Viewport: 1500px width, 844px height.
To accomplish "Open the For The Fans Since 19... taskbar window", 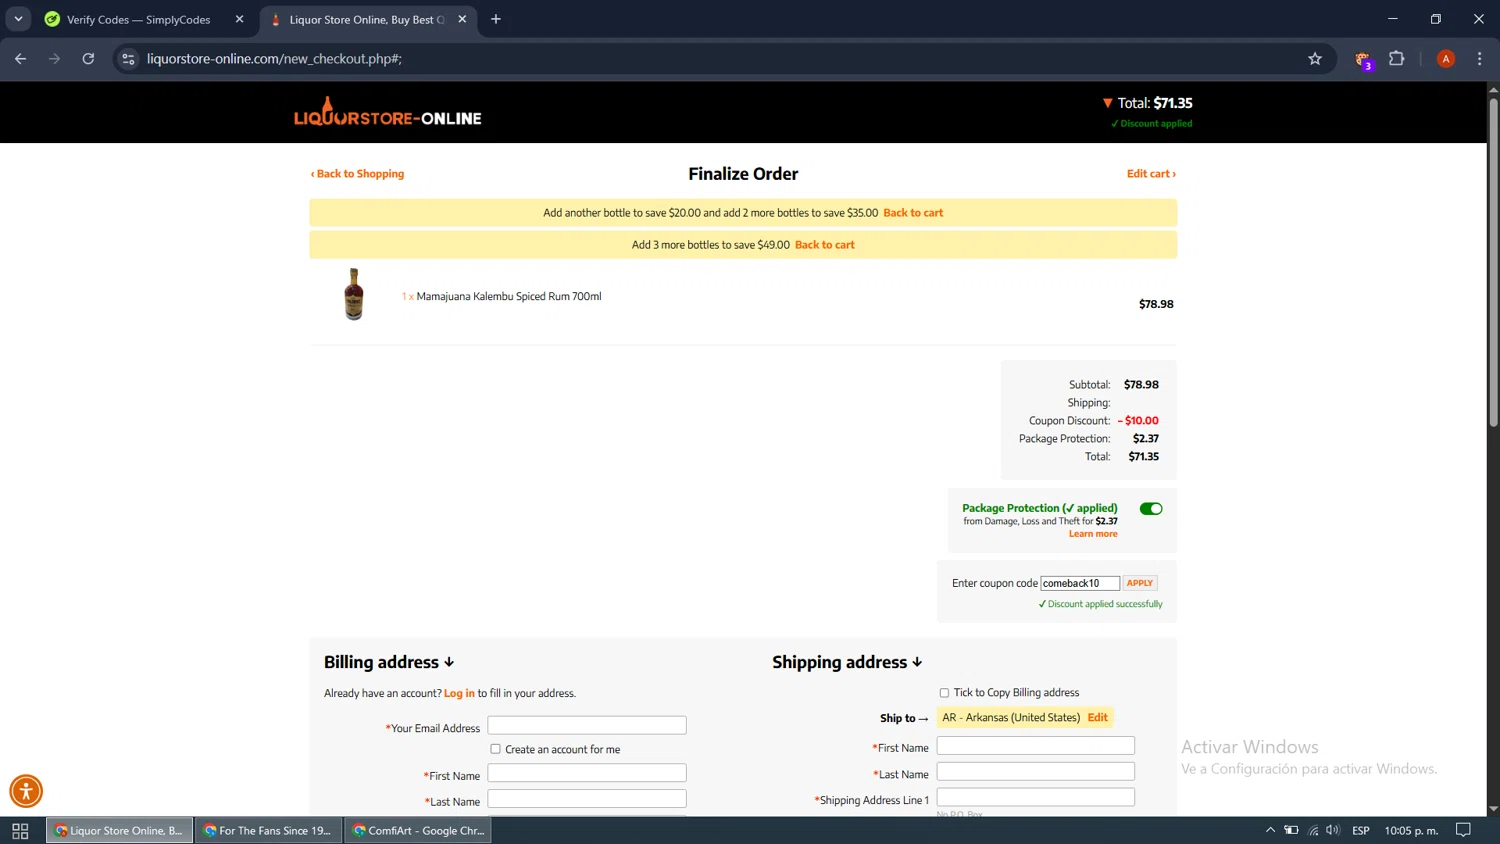I will (x=268, y=831).
